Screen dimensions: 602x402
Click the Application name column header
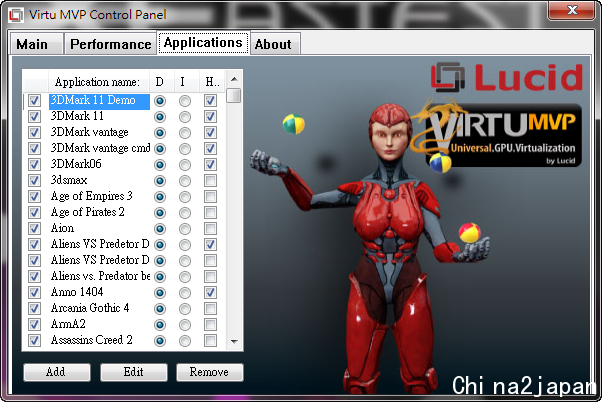click(98, 82)
